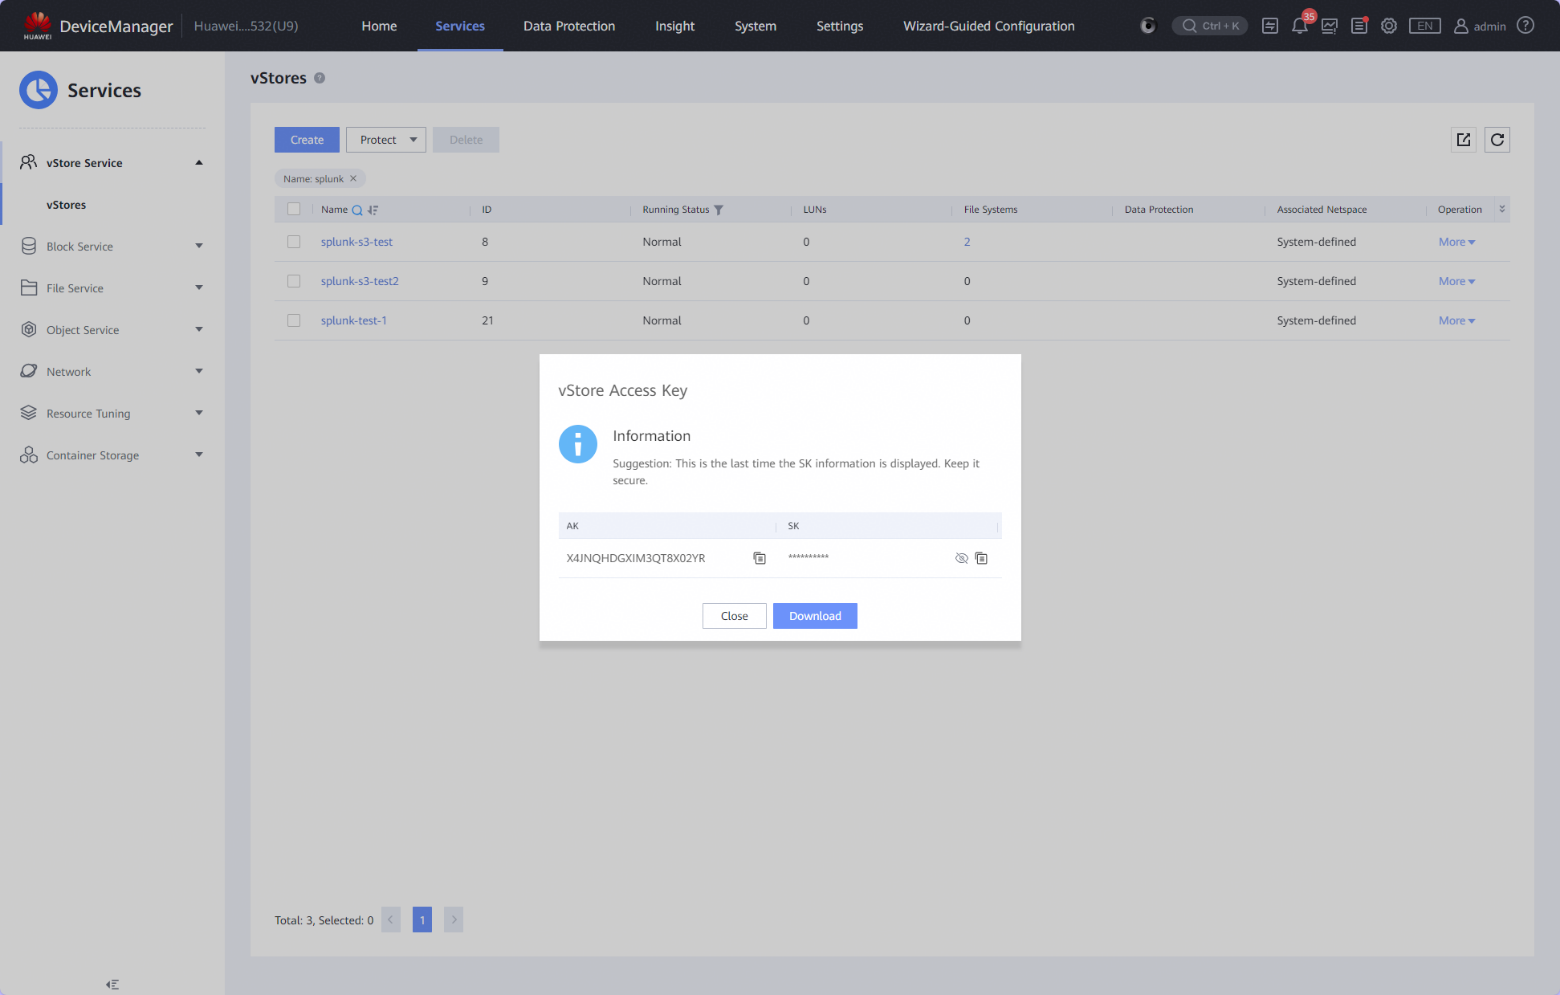The width and height of the screenshot is (1560, 995).
Task: Expand the Object Service section
Action: pos(199,330)
